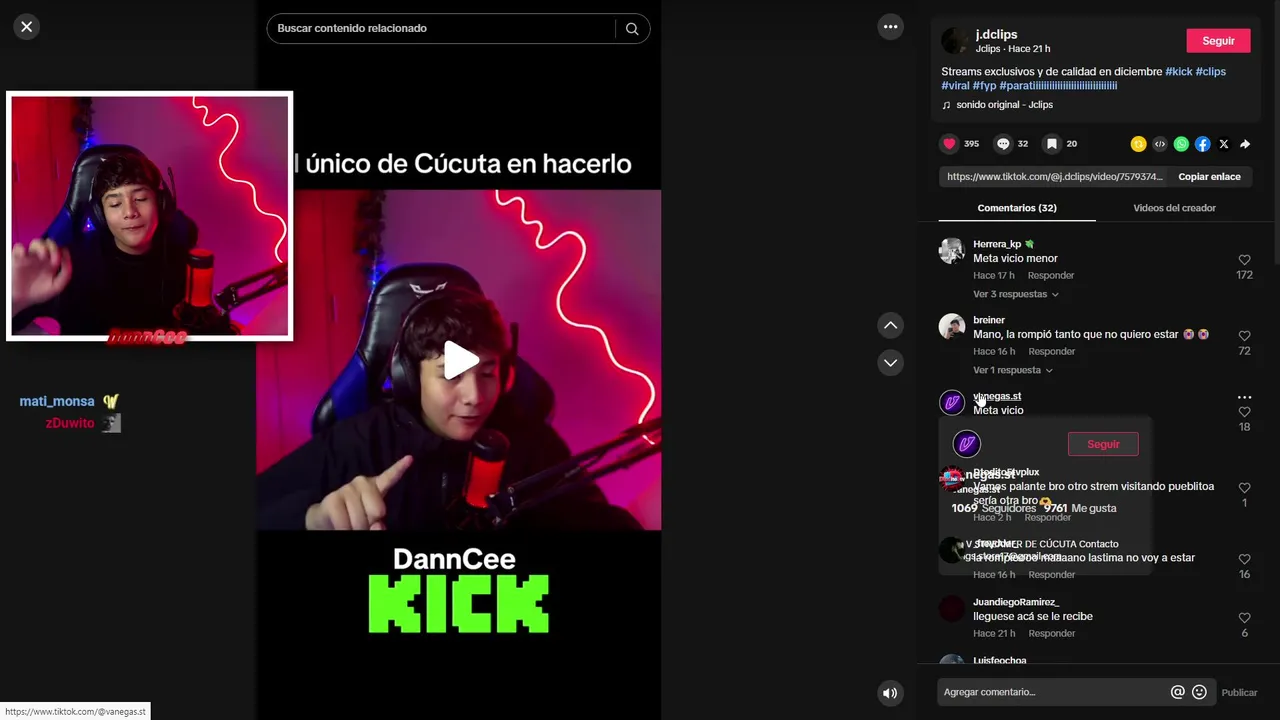Like the video with heart icon
1280x720 pixels.
[x=949, y=144]
